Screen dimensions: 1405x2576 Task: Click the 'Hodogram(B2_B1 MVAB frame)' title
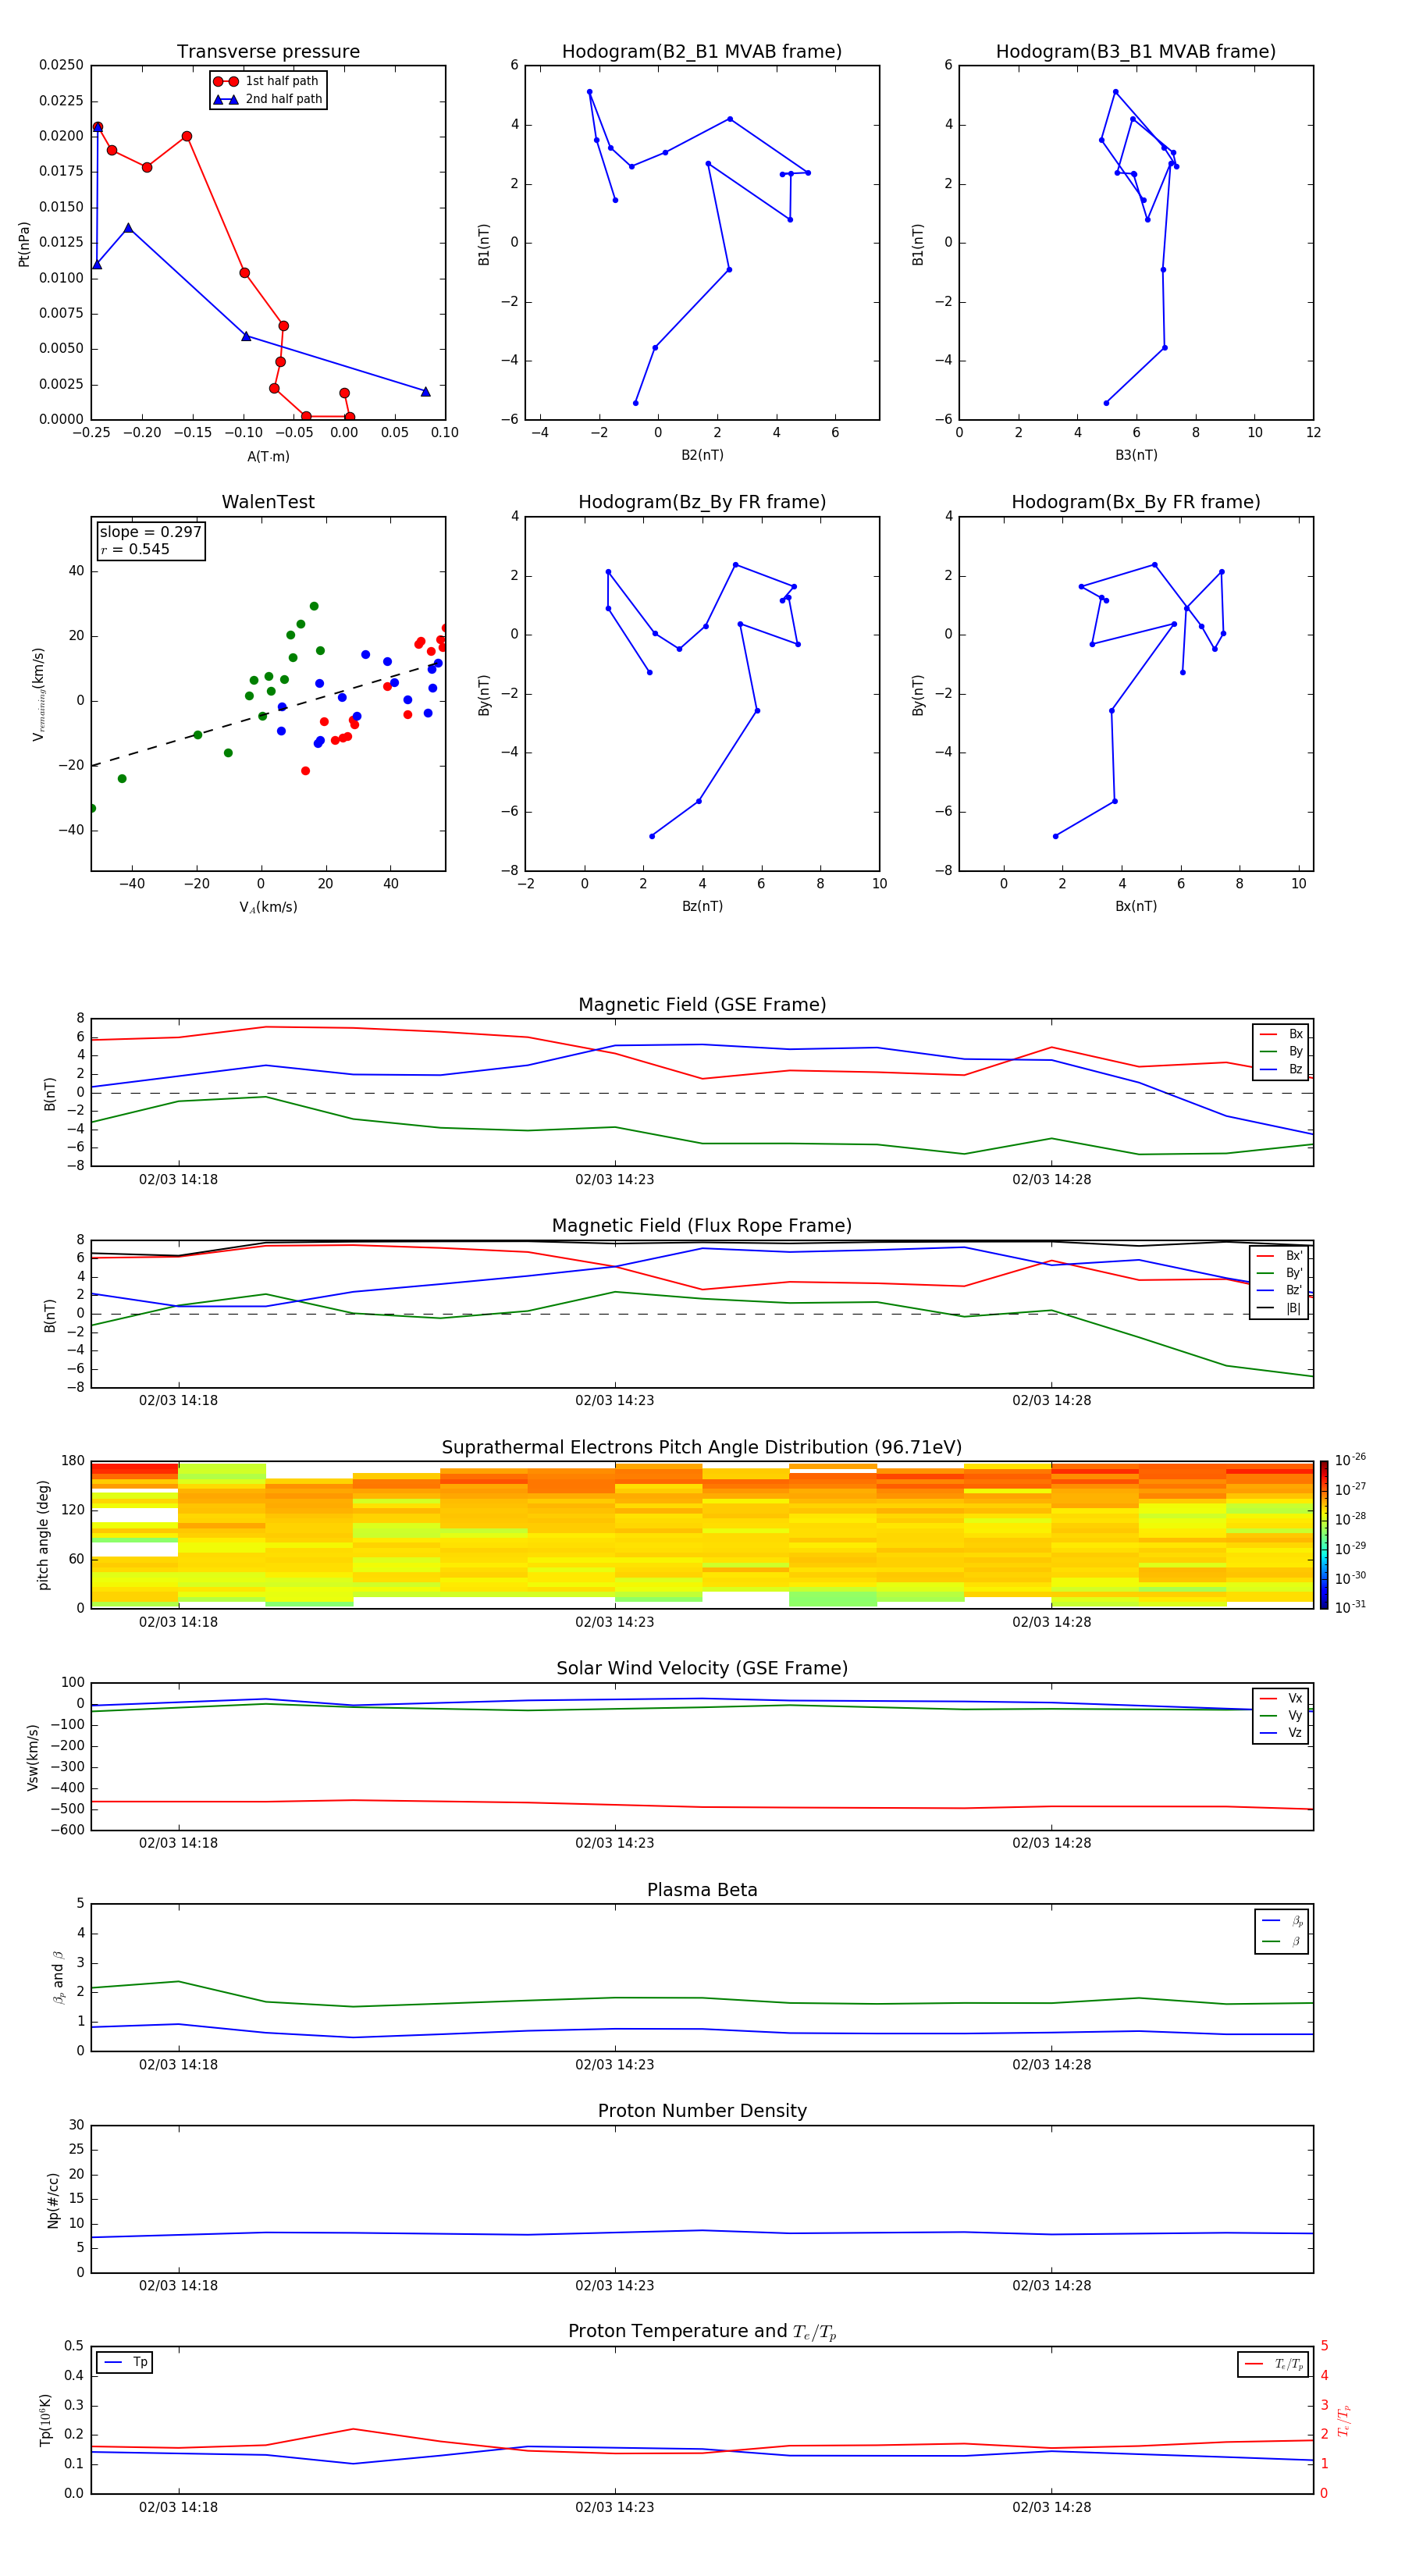pyautogui.click(x=702, y=52)
